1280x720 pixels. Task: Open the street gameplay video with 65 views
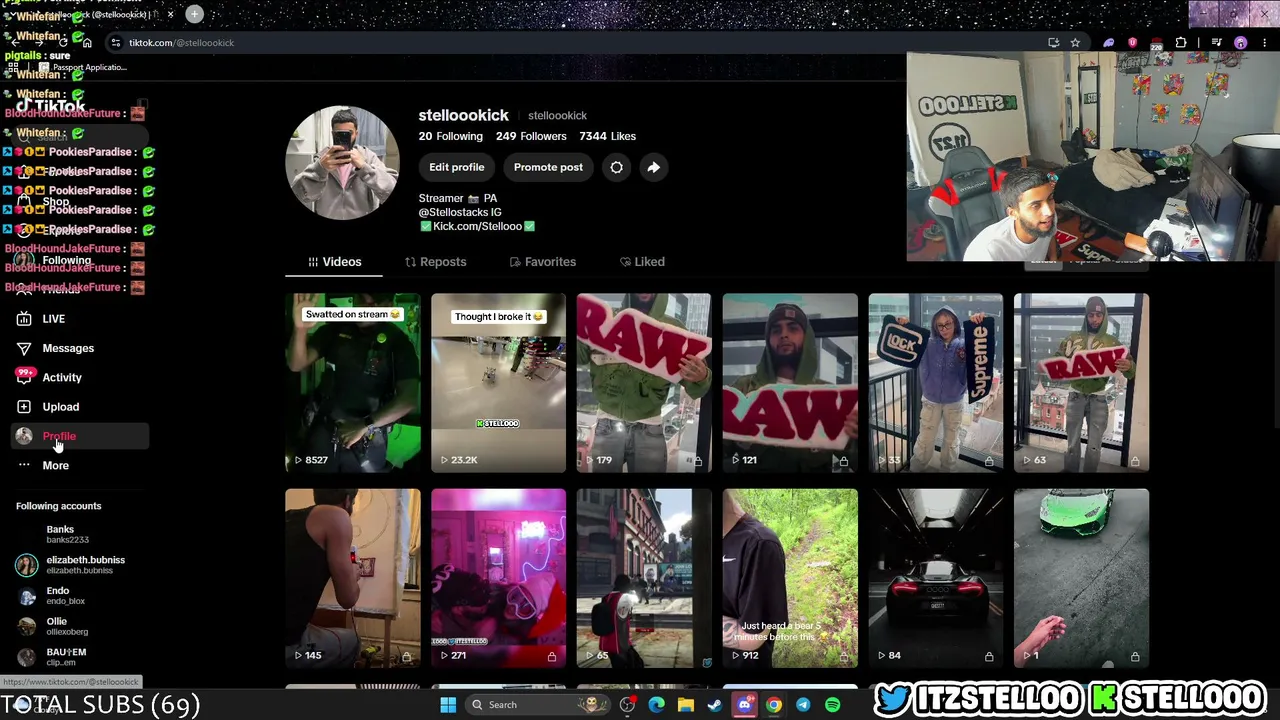coord(644,578)
